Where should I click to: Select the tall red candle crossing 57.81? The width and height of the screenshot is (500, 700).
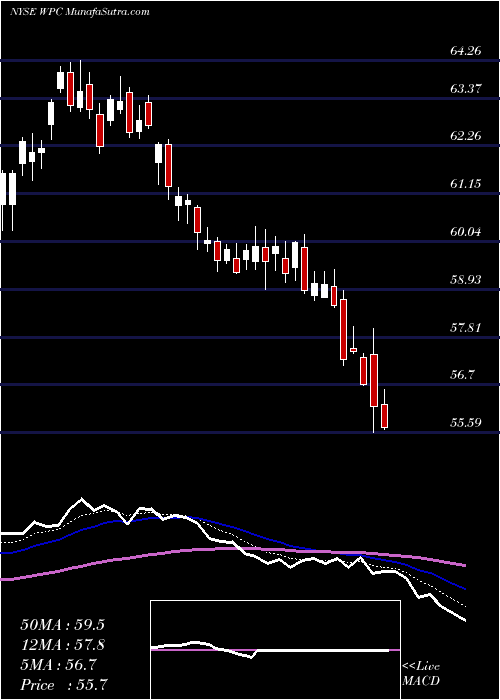coord(343,329)
